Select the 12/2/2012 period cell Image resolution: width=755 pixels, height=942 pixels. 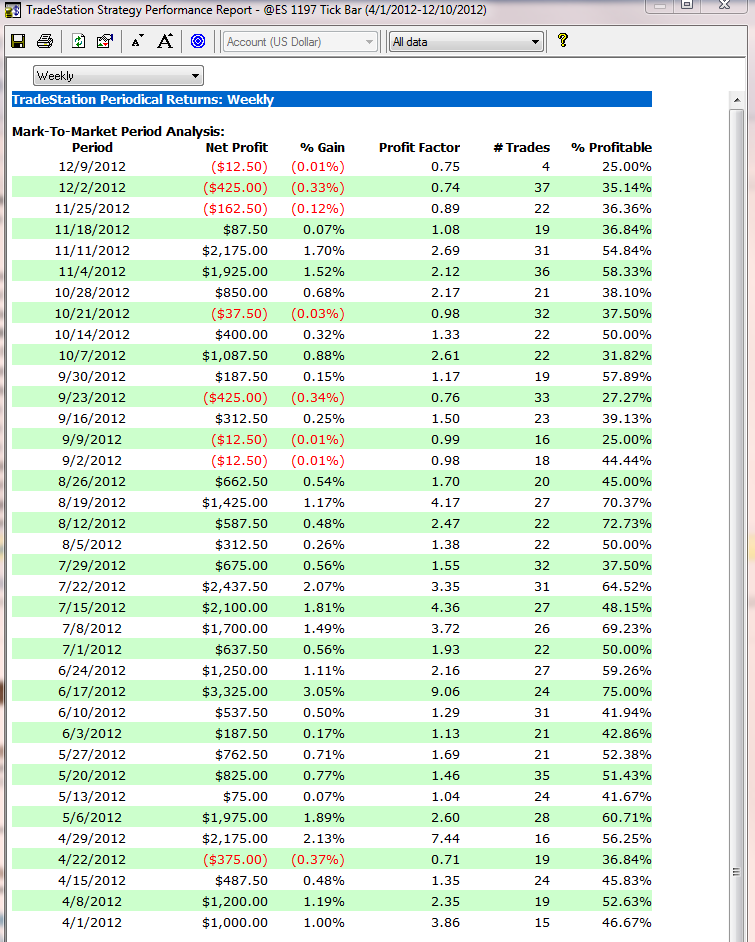point(92,188)
